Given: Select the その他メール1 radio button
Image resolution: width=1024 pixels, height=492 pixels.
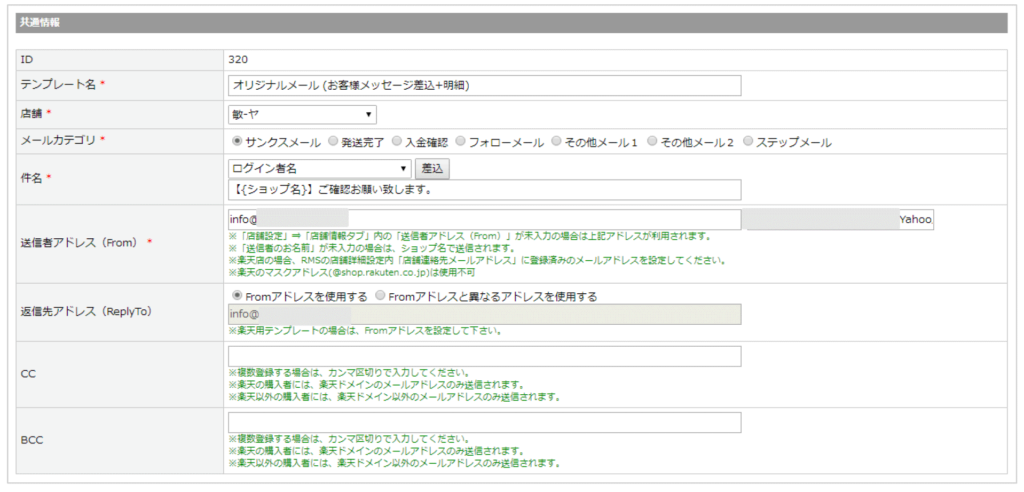Looking at the screenshot, I should pos(556,142).
